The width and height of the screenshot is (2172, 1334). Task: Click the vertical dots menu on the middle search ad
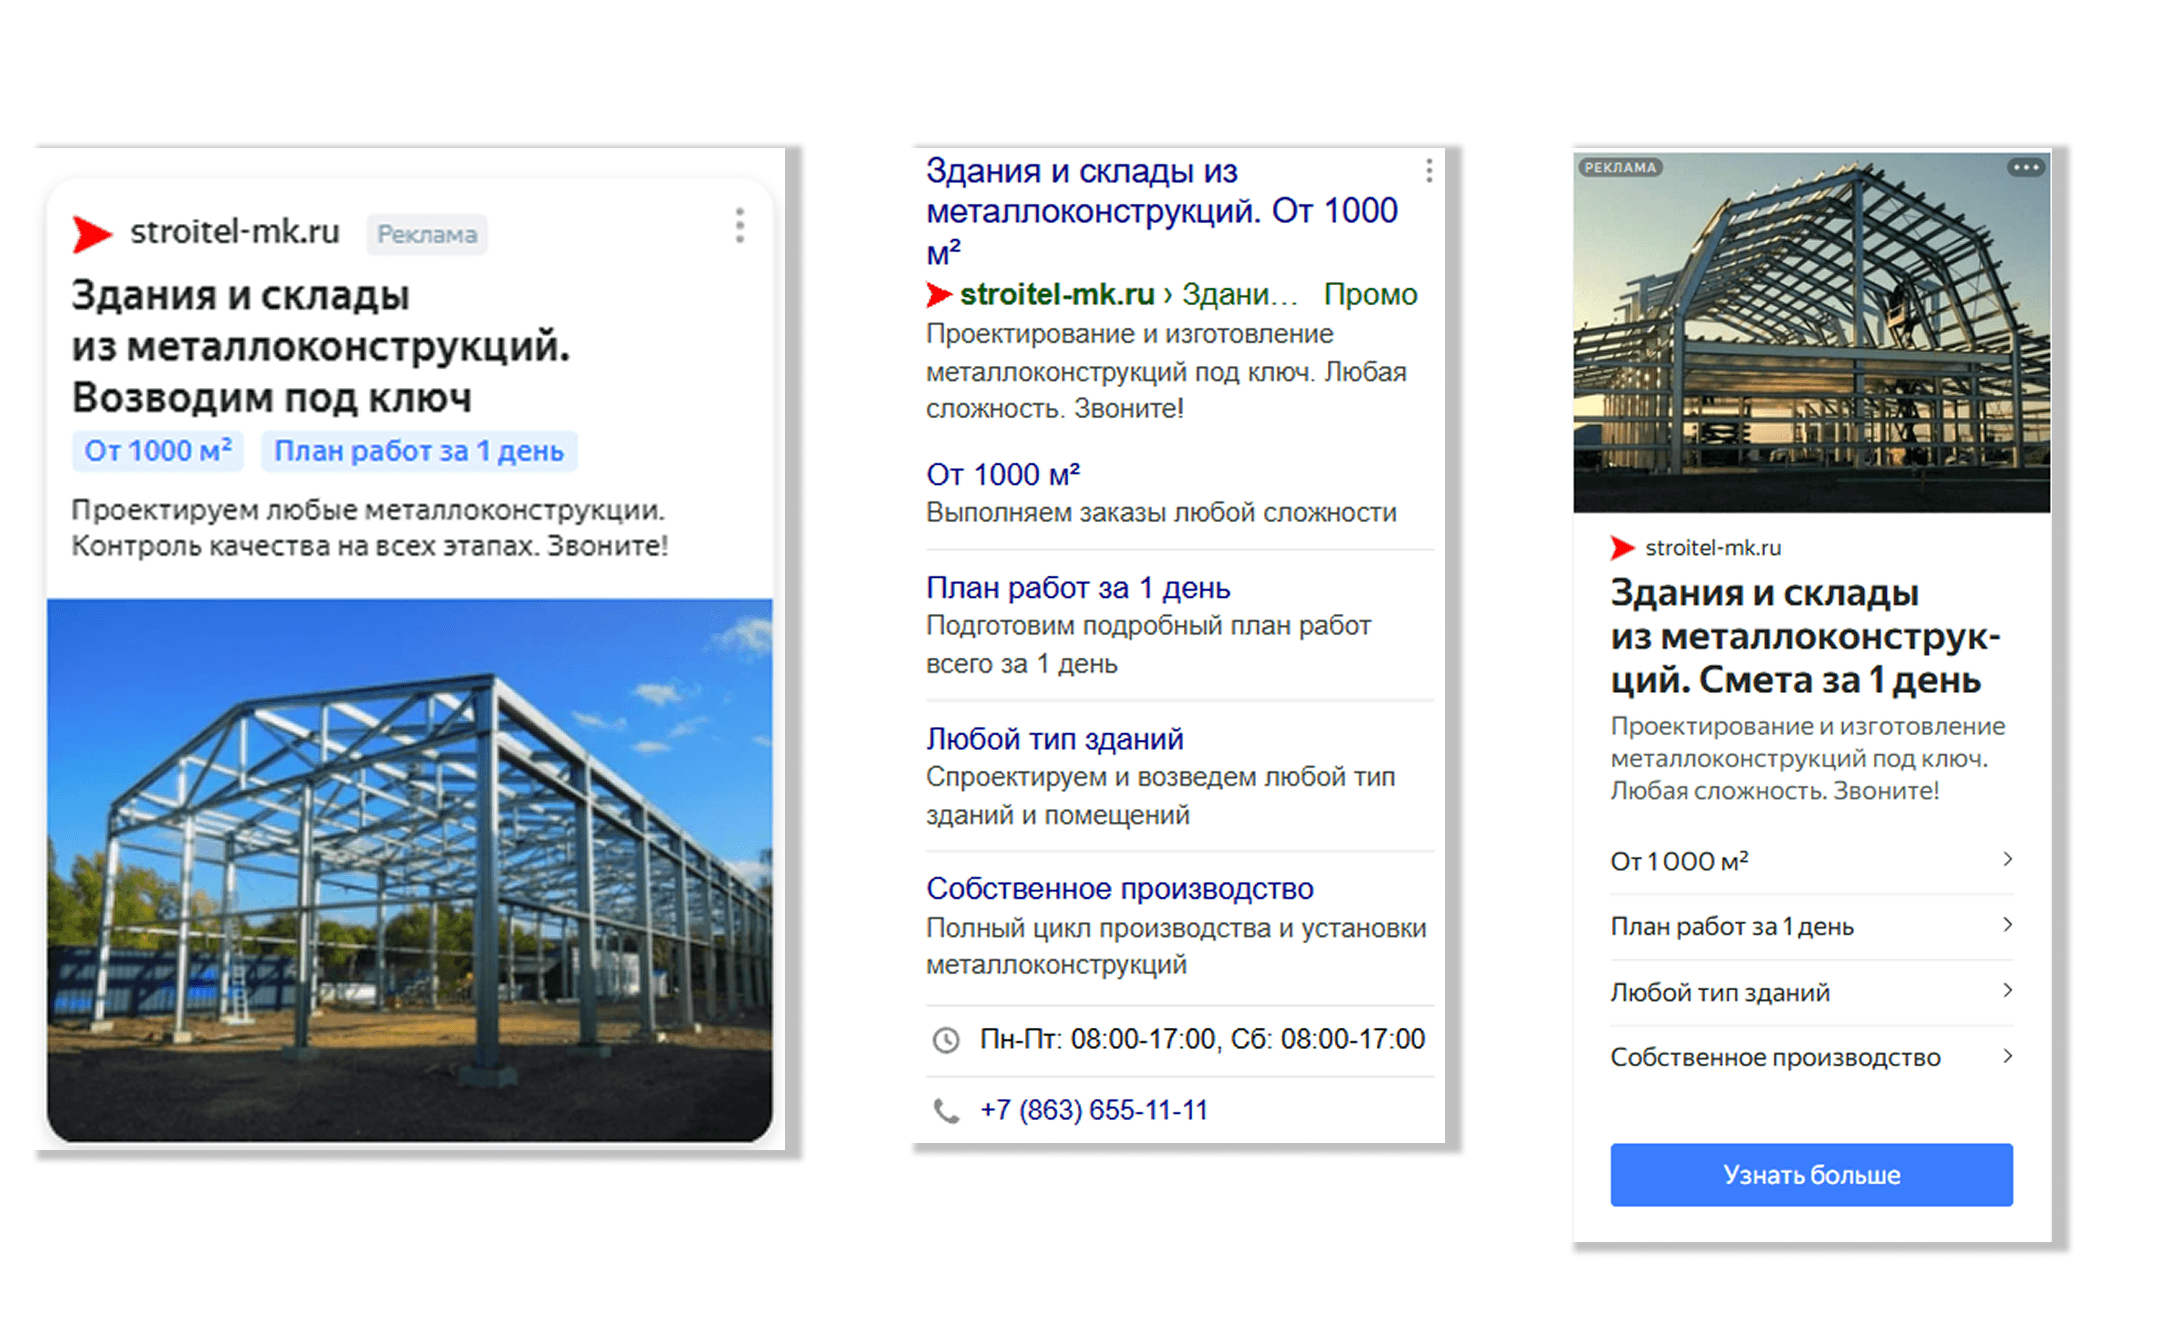coord(1429,171)
